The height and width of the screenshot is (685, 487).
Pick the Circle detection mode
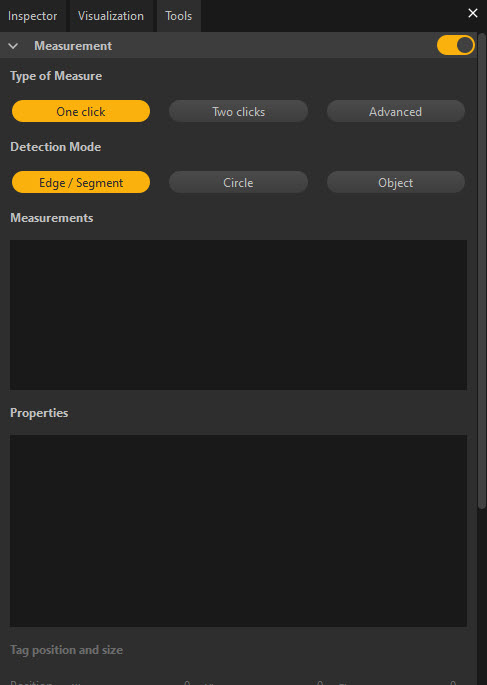238,182
